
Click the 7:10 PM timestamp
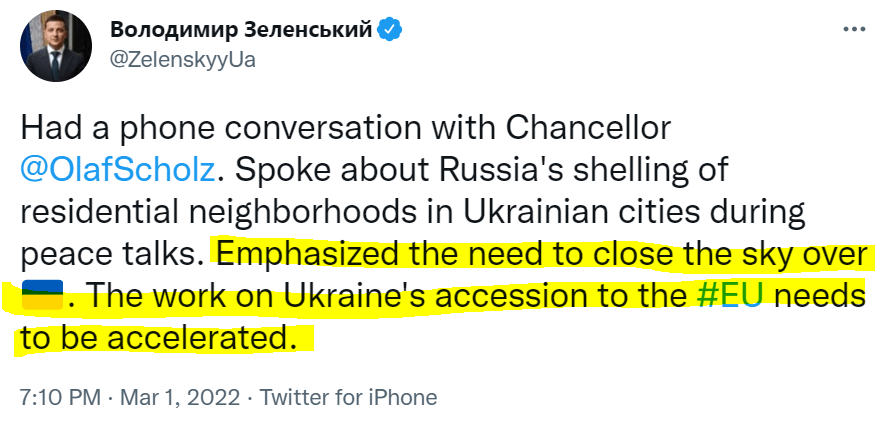[x=59, y=397]
